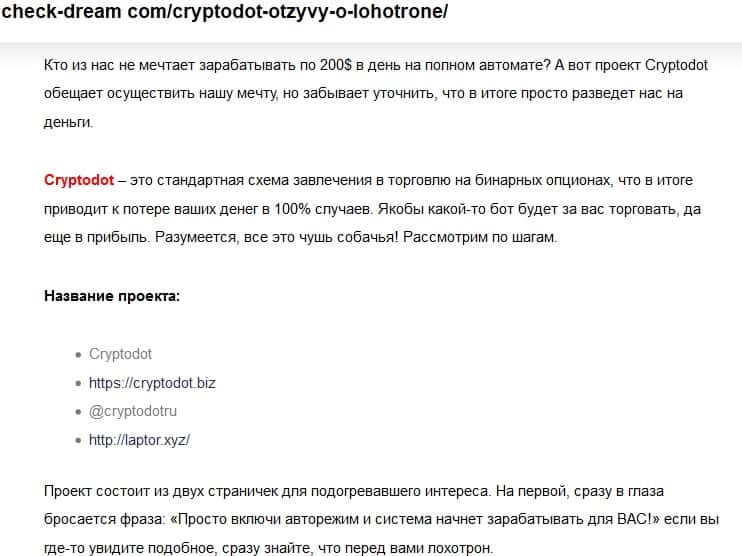The height and width of the screenshot is (556, 742).
Task: Open the http://laptor.xyz/ link
Action: point(139,440)
